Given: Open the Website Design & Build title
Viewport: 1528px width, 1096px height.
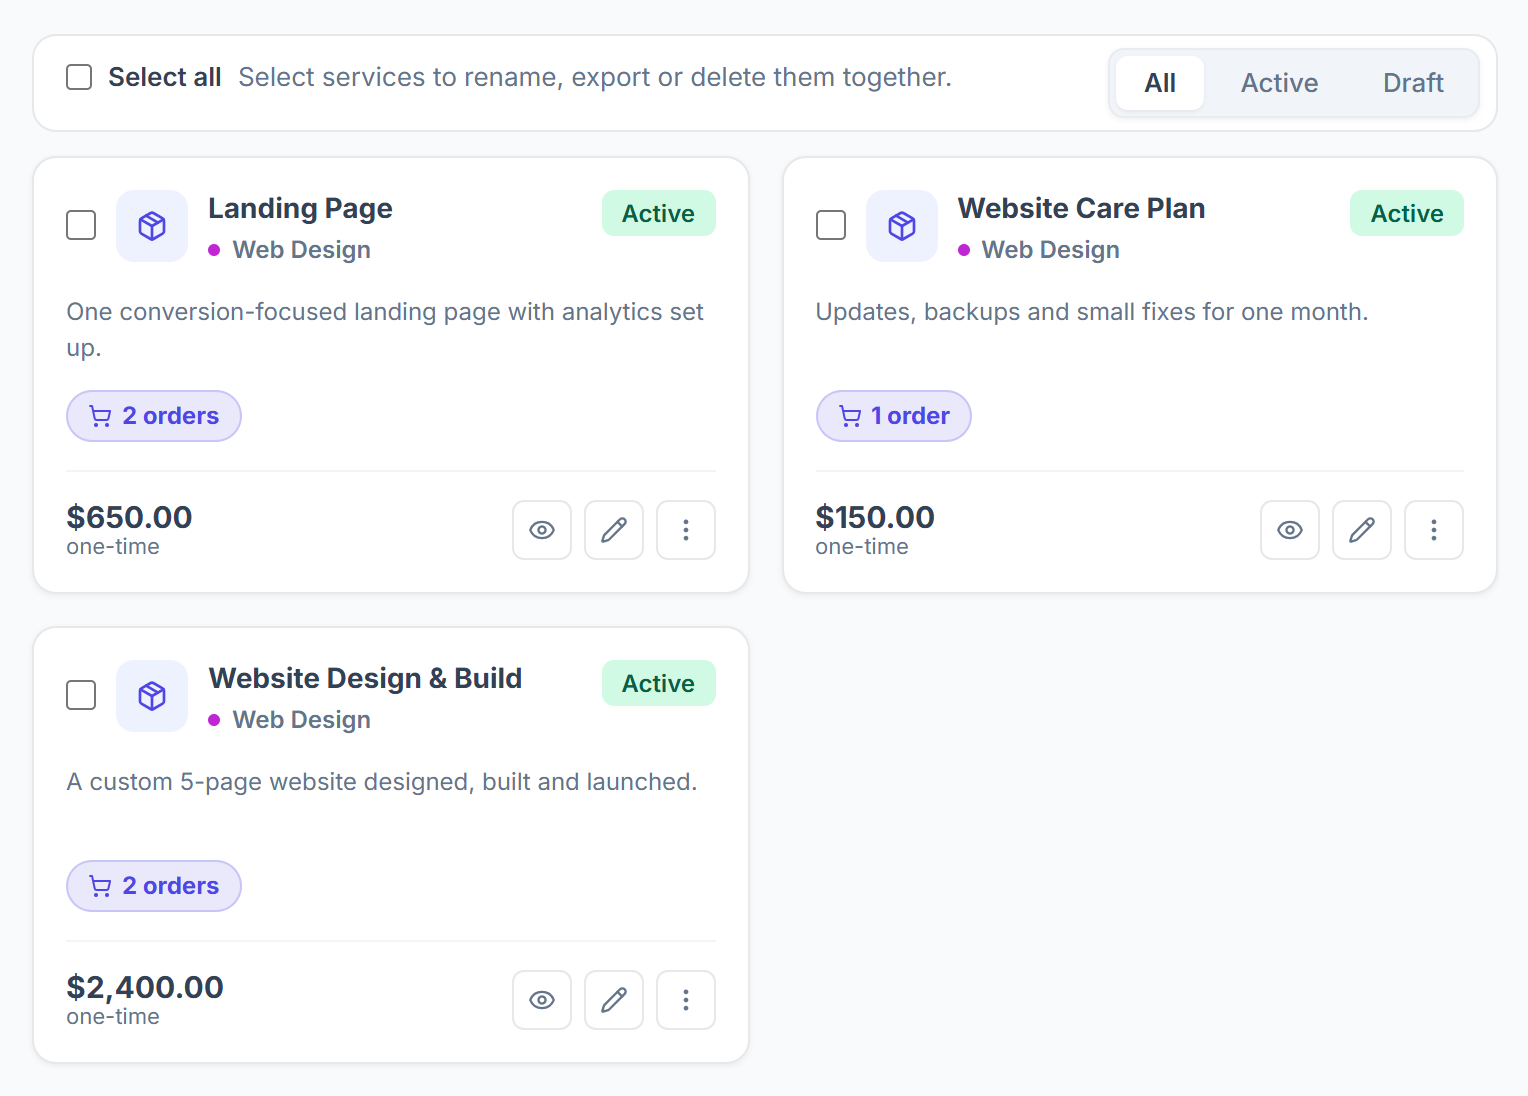Looking at the screenshot, I should (x=365, y=679).
